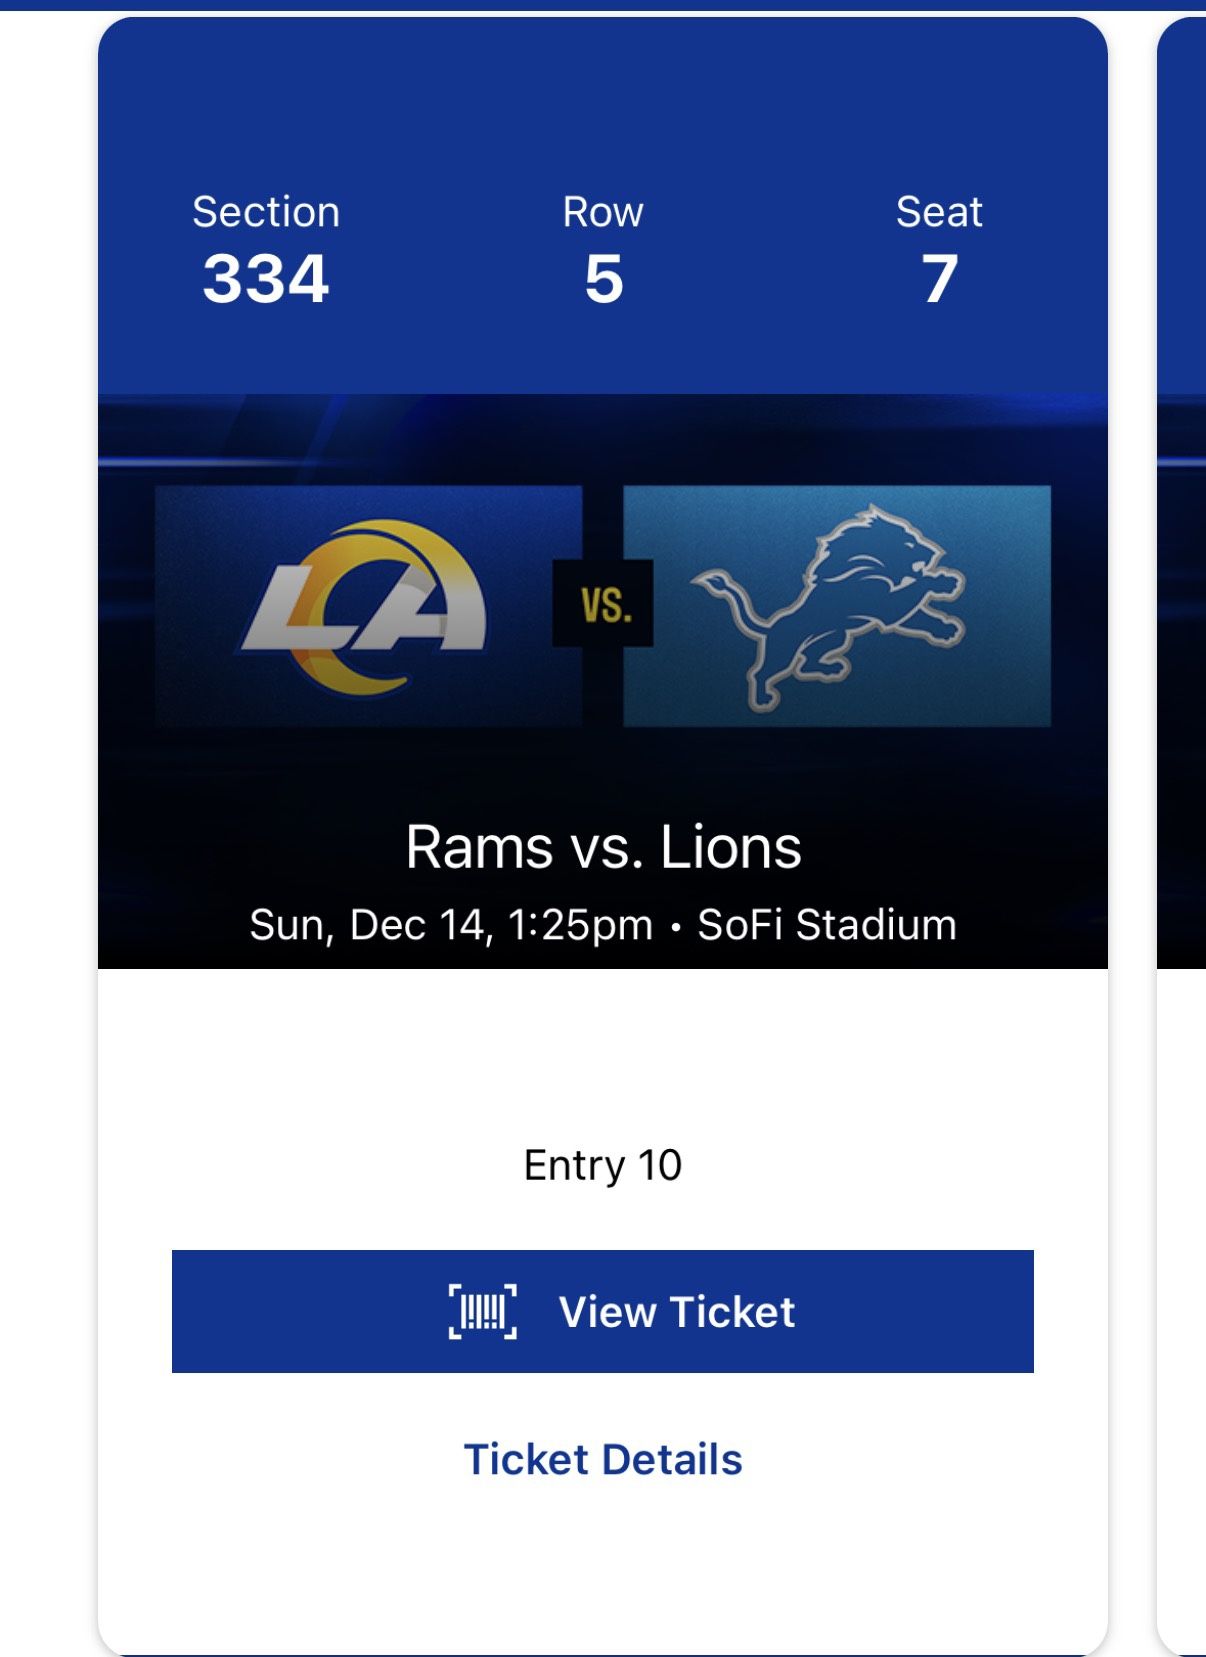Viewport: 1206px width, 1657px height.
Task: Click the Seat label text
Action: tap(939, 212)
